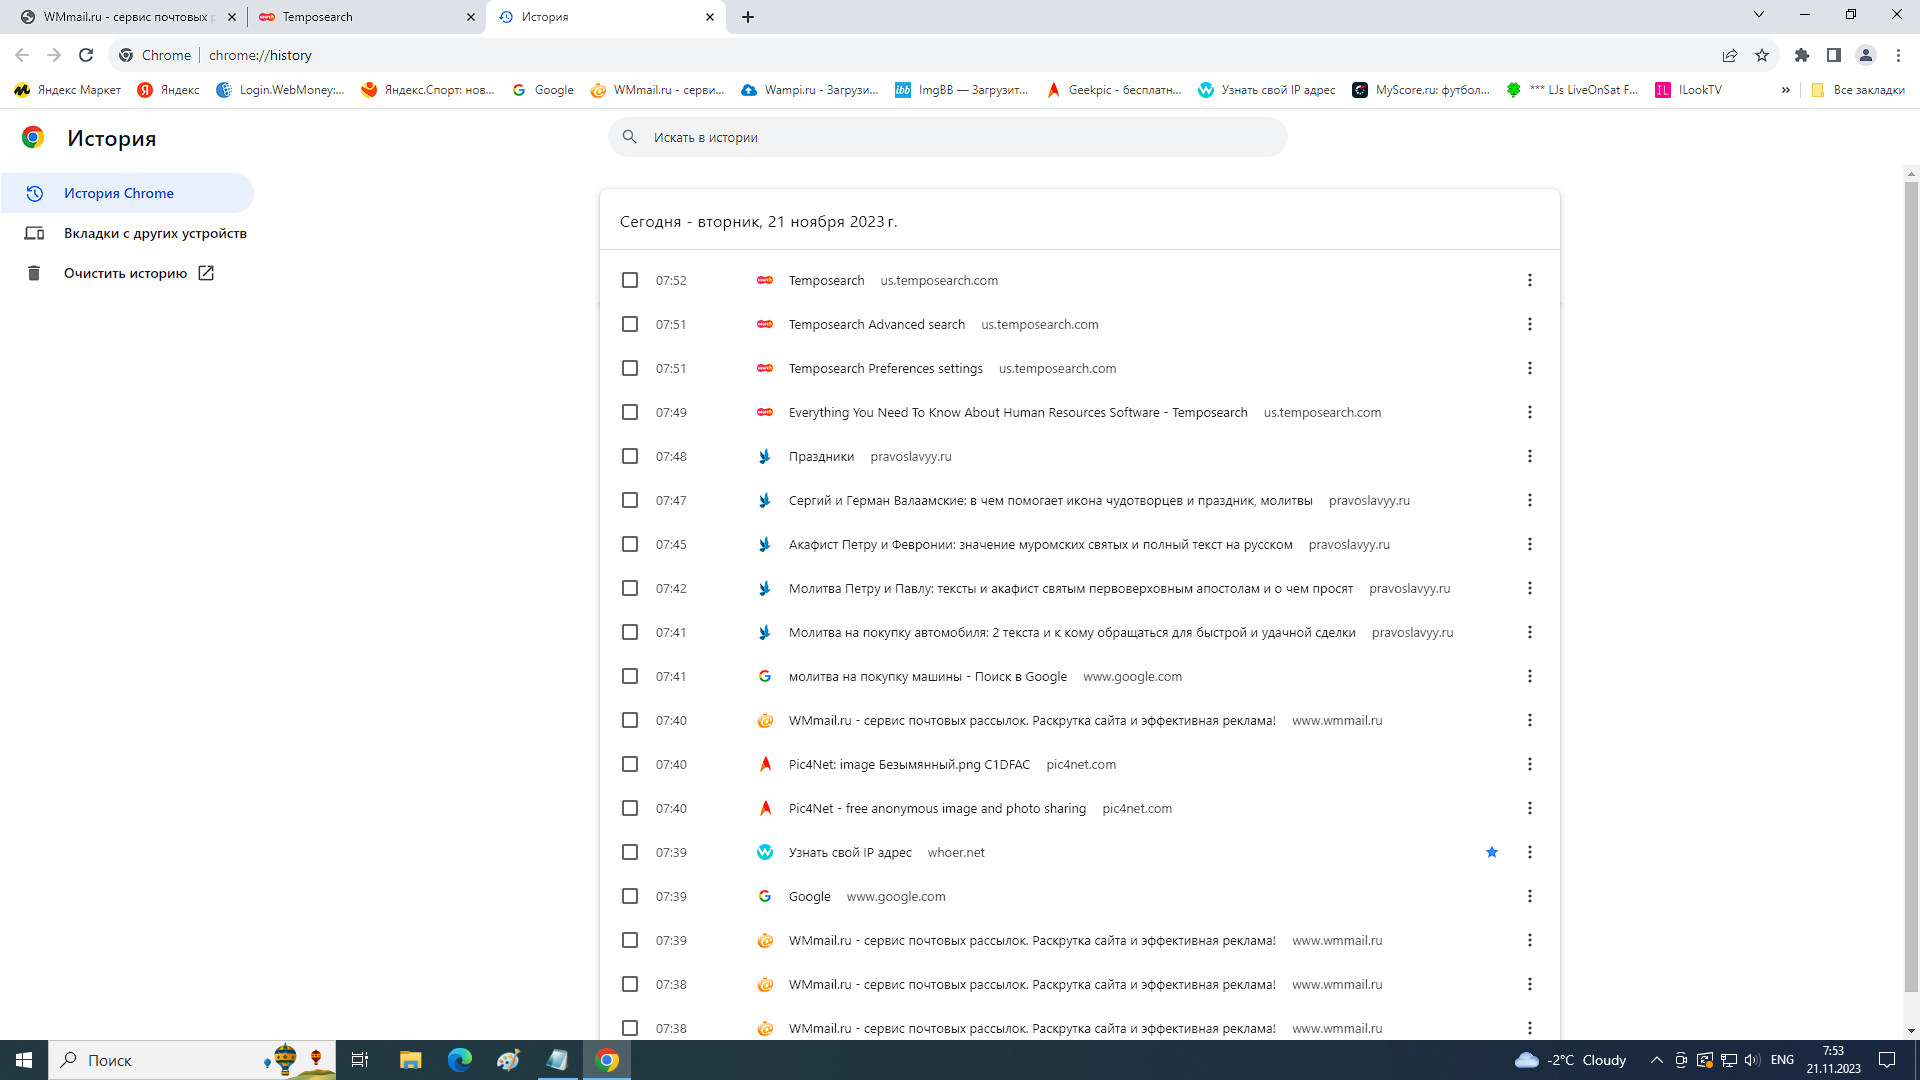Launch Microsoft Edge from taskbar
The image size is (1920, 1080).
point(459,1060)
